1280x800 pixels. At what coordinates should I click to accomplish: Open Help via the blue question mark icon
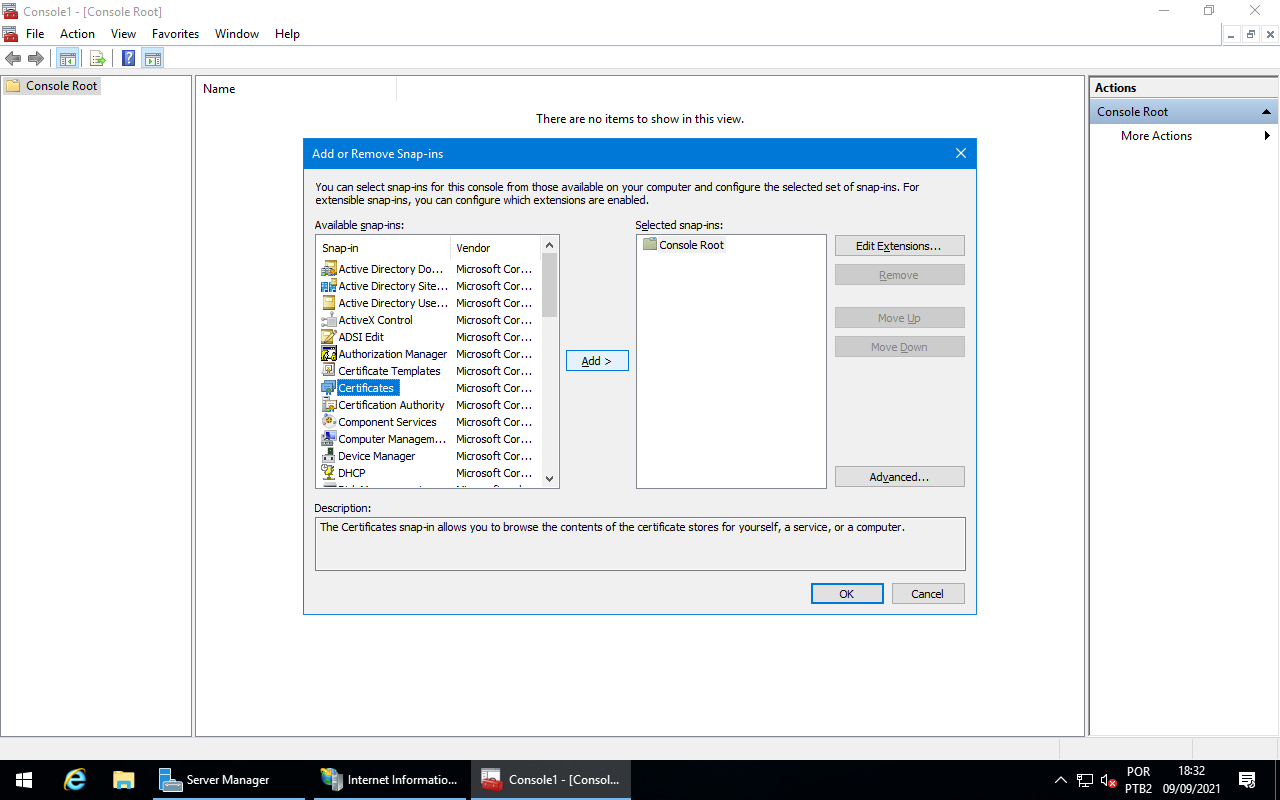click(x=129, y=58)
